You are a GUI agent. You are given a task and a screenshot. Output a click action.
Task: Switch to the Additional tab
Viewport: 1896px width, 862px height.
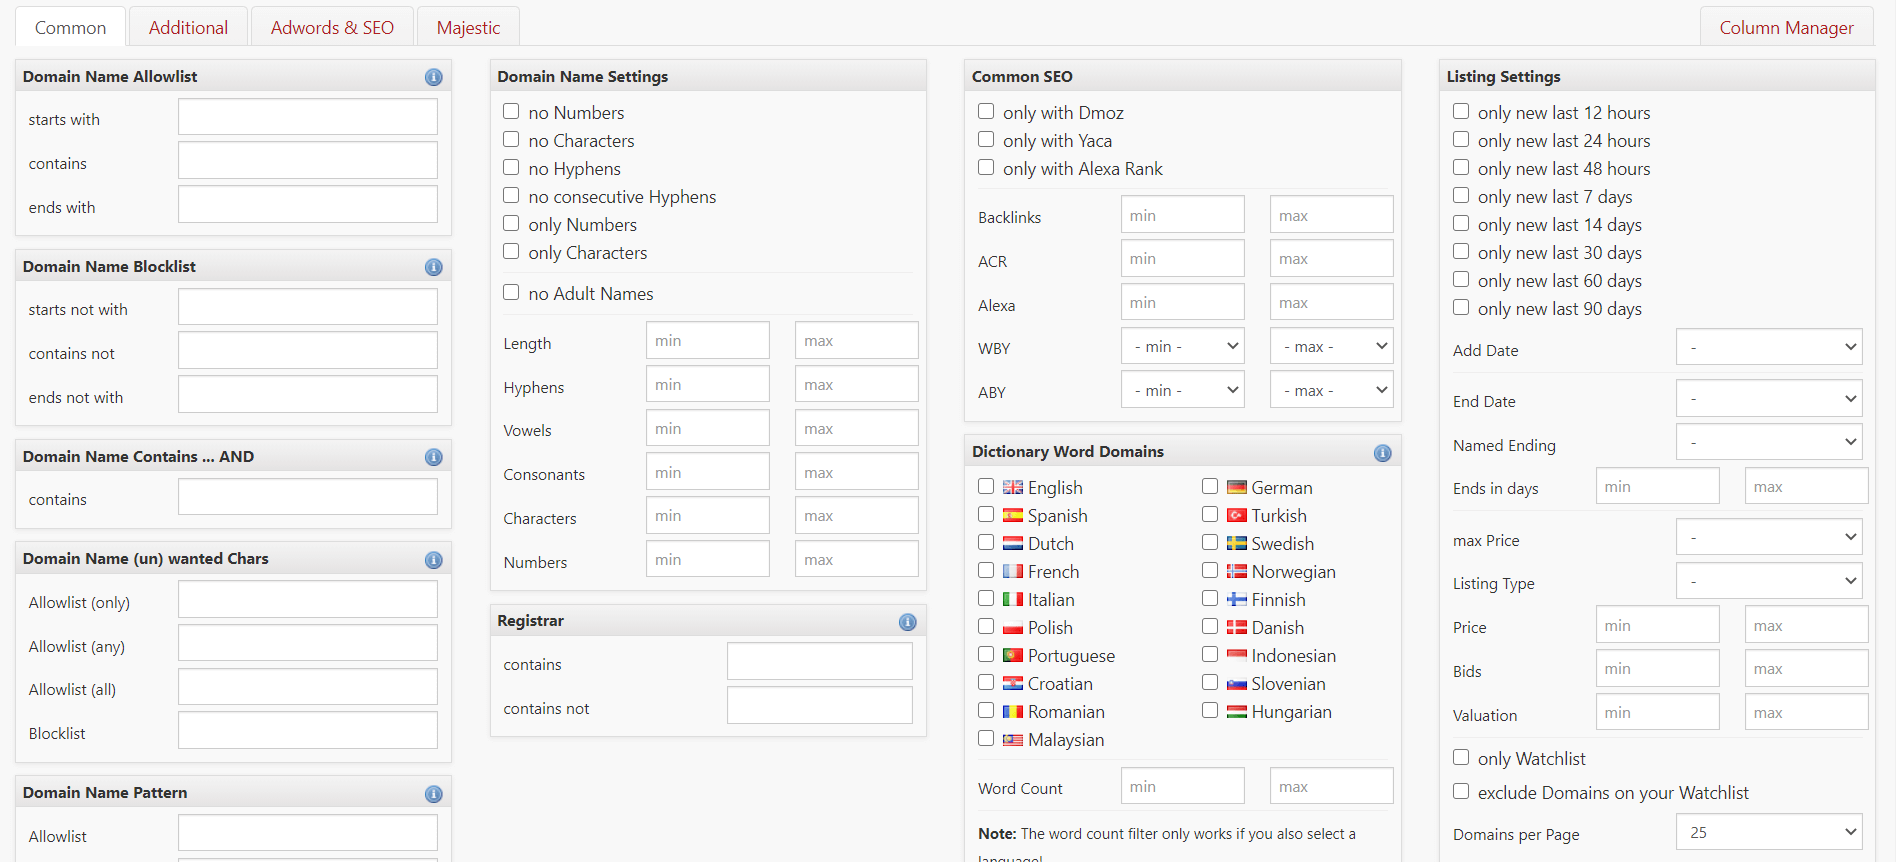point(188,28)
